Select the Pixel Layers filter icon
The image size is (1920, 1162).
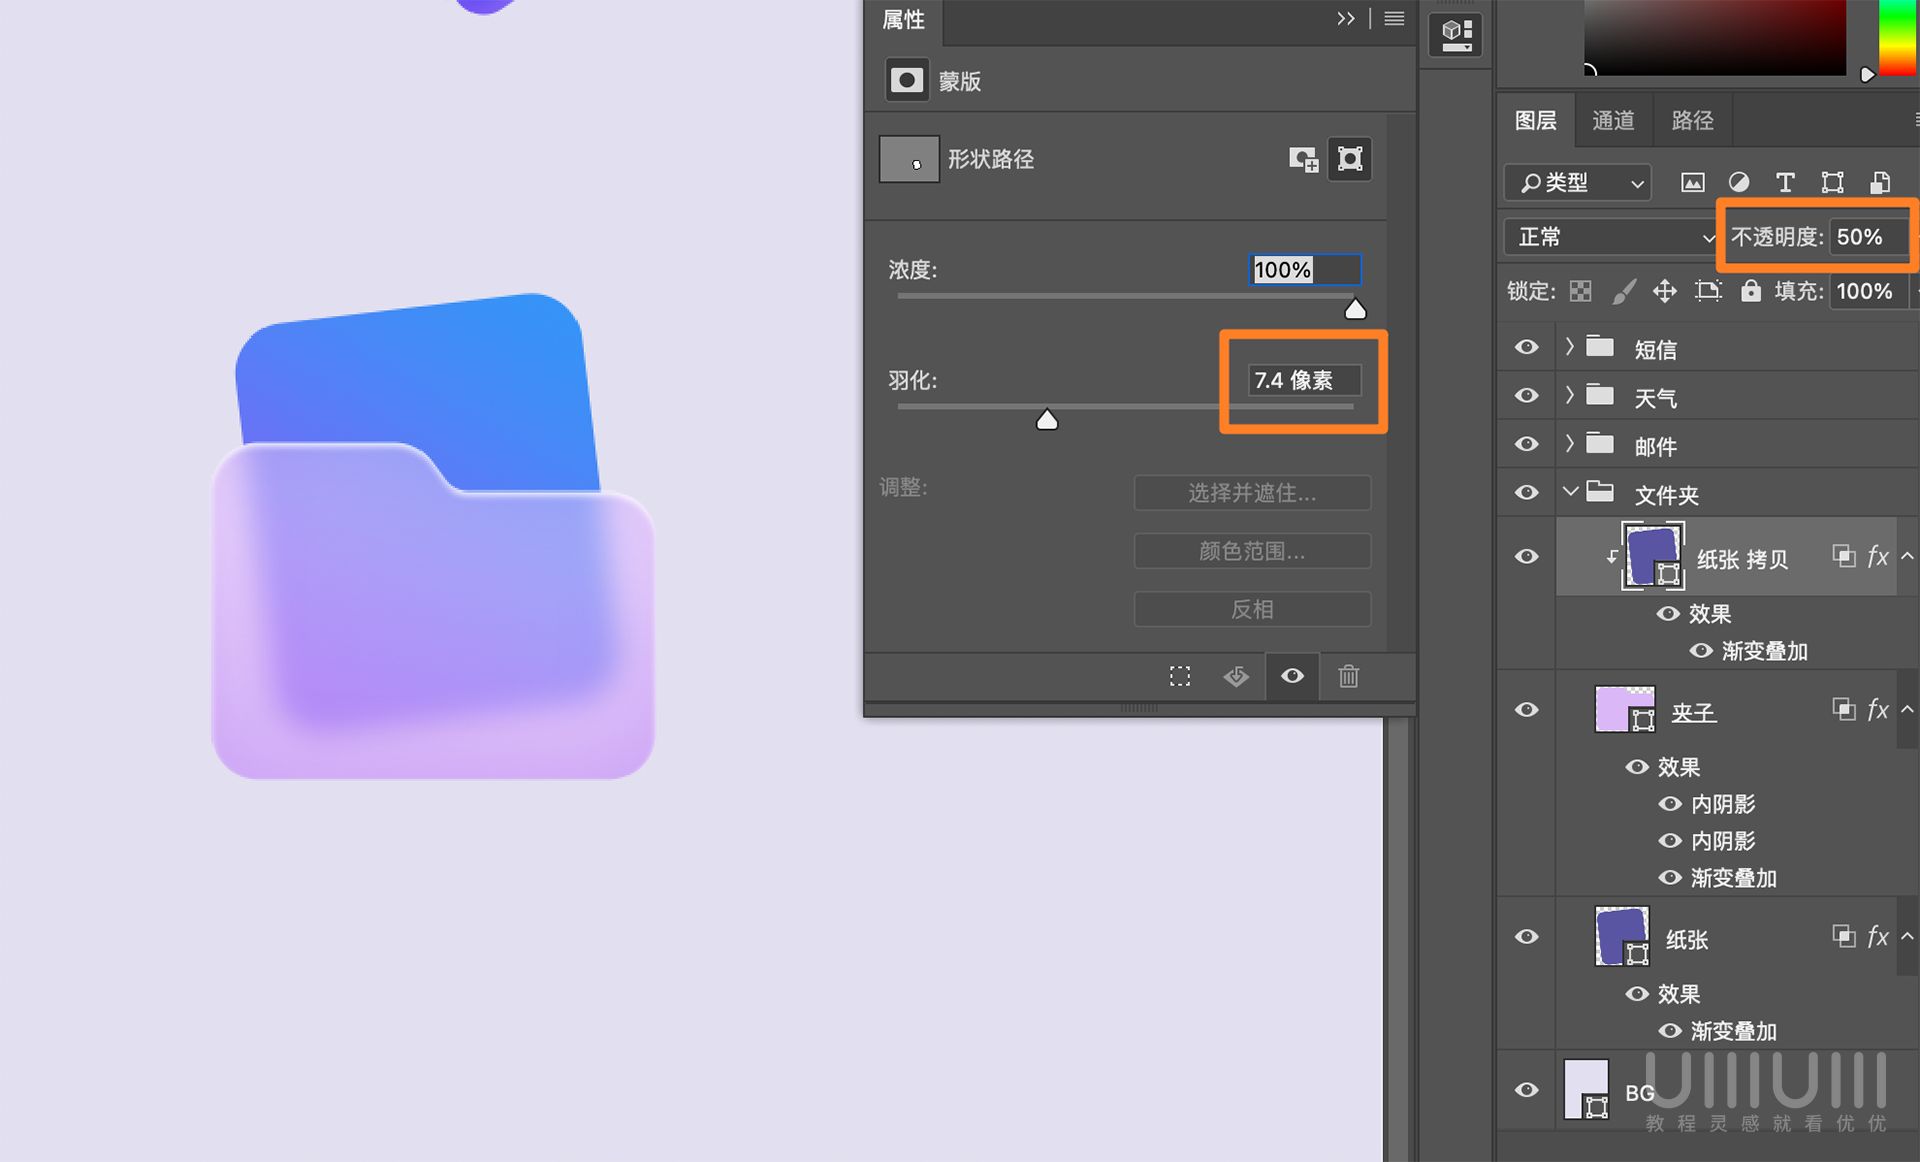click(1692, 182)
